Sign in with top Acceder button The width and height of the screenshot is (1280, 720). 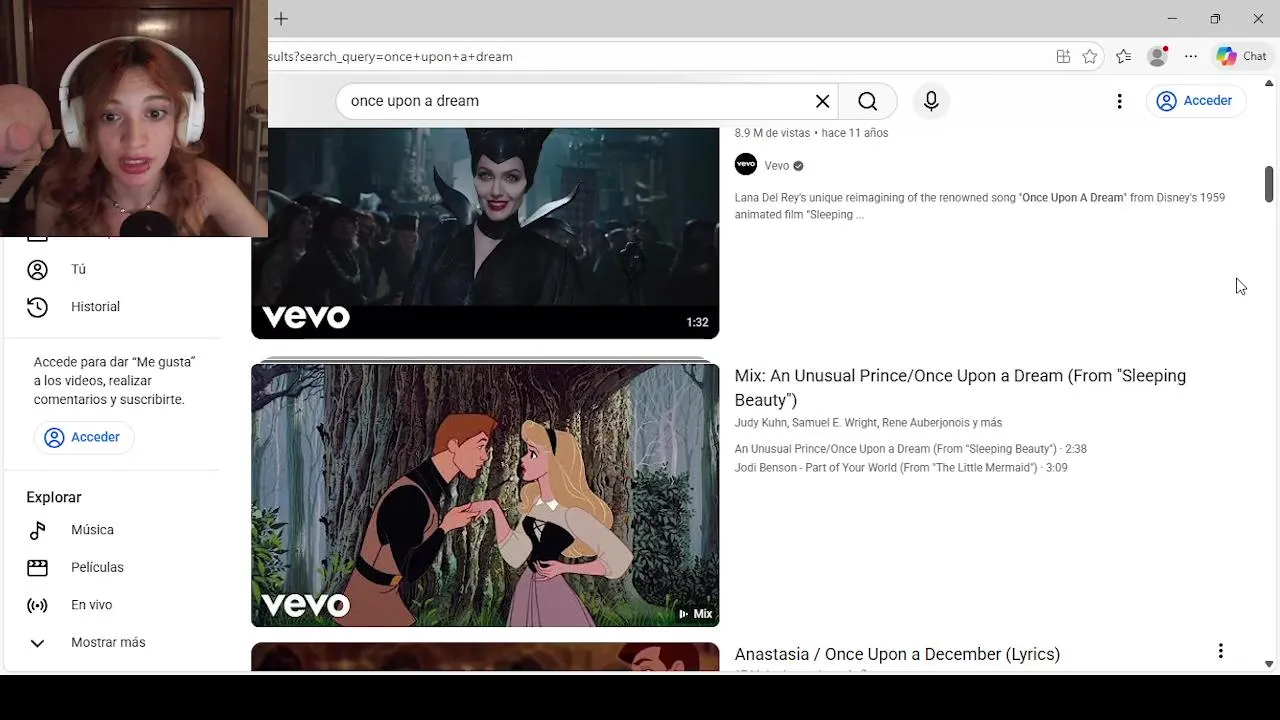(1195, 101)
